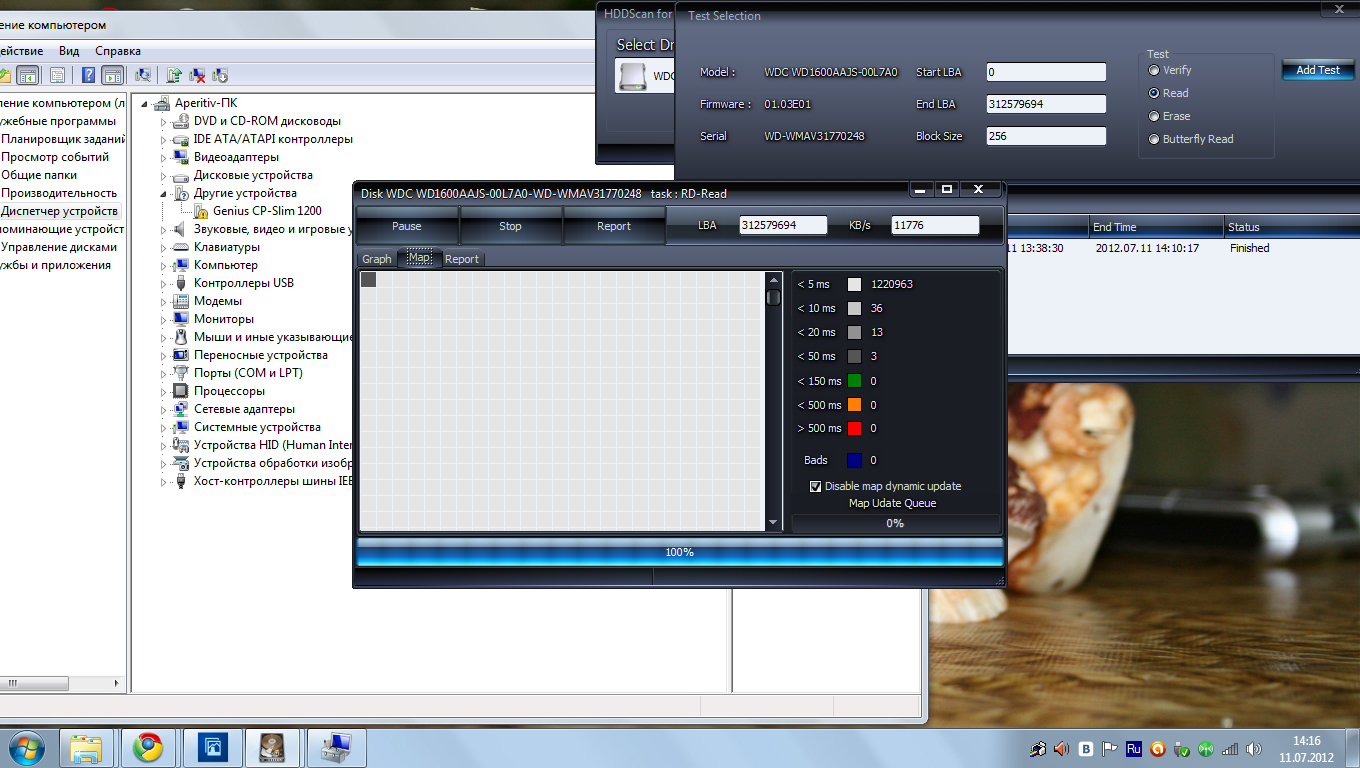Select Управление дисками in left pane
1360x768 pixels.
click(59, 247)
